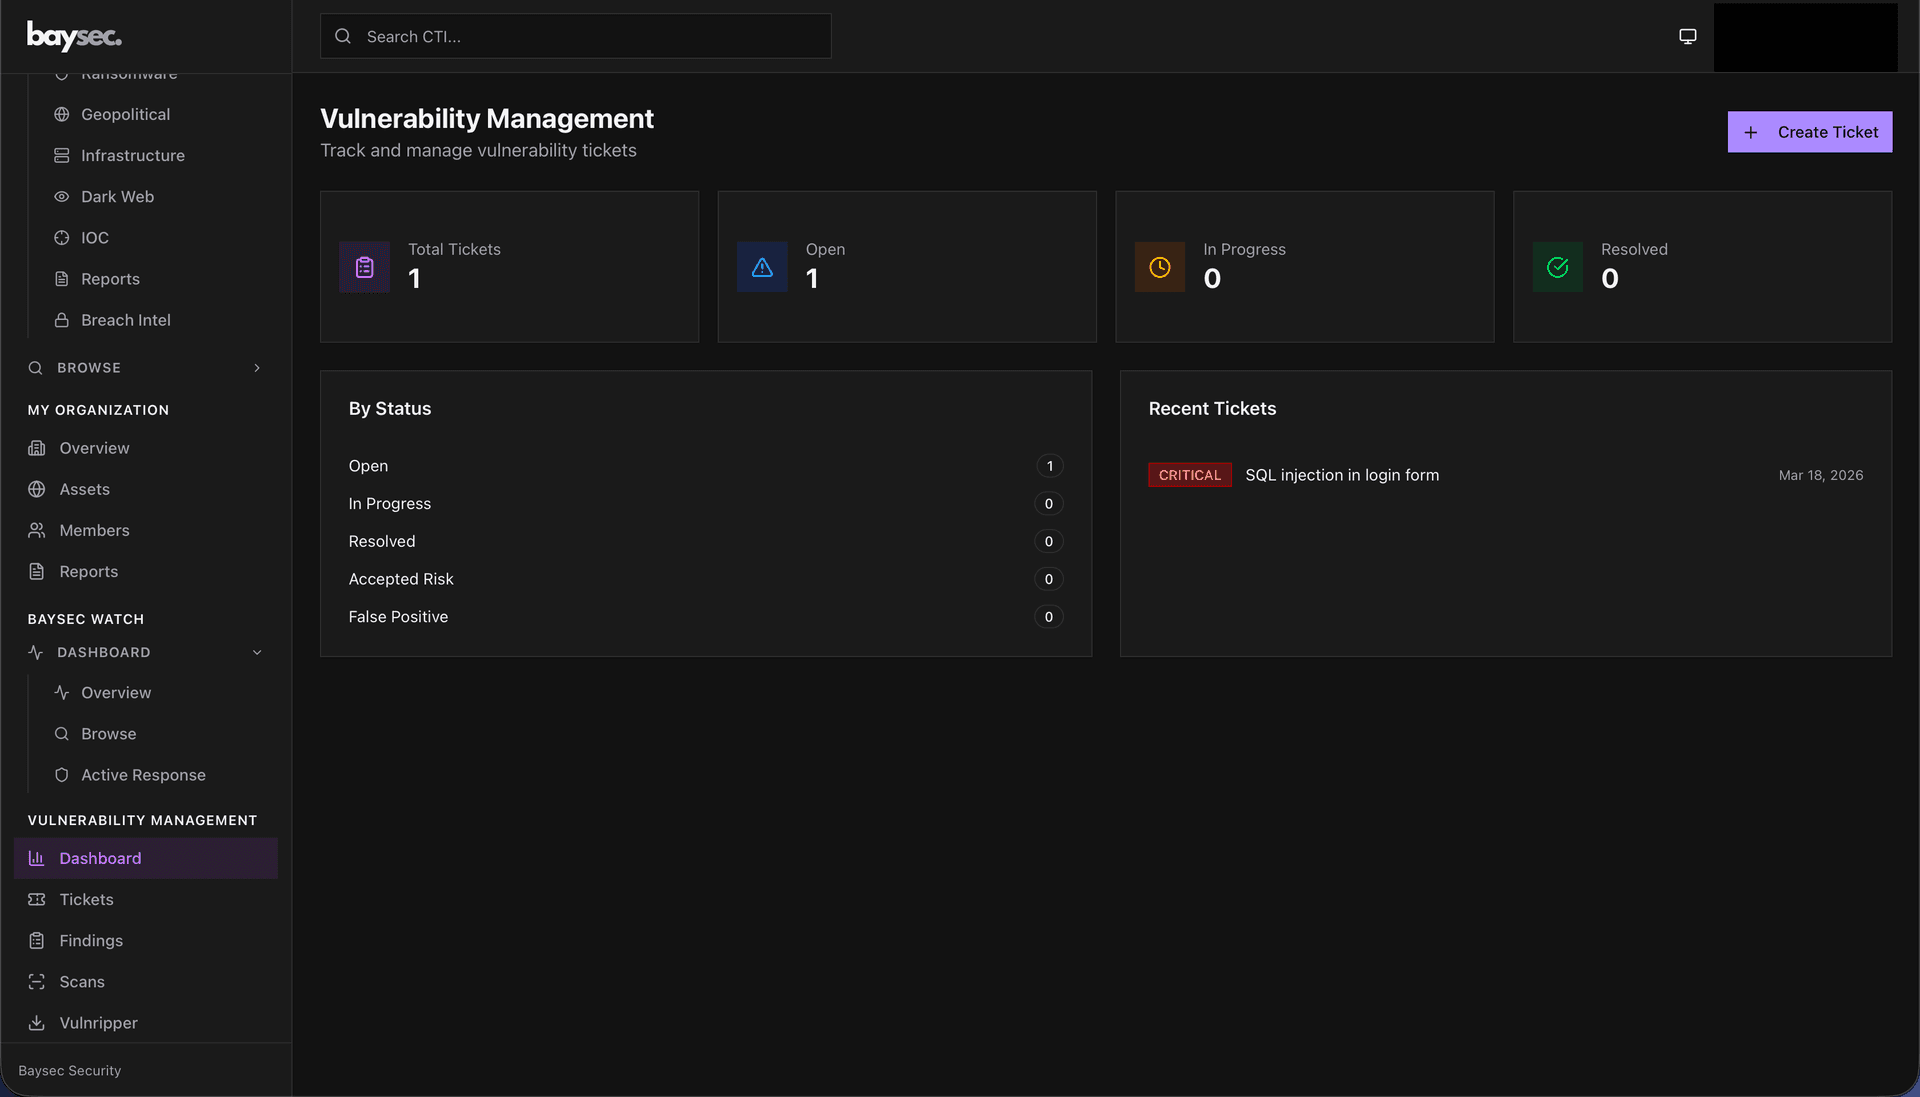Open the SQL injection in login form ticket
This screenshot has height=1097, width=1920.
(1342, 475)
